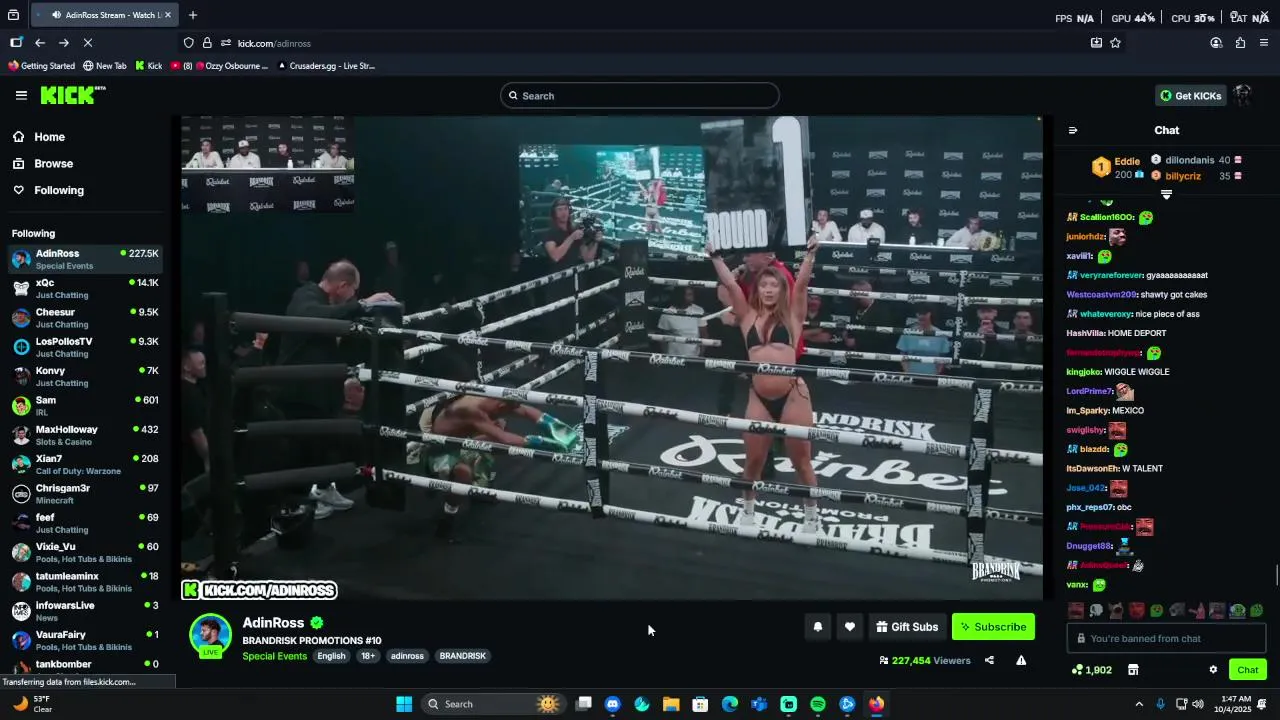Go to the Following page in sidebar
Screen dimensions: 1280x720
(x=59, y=190)
